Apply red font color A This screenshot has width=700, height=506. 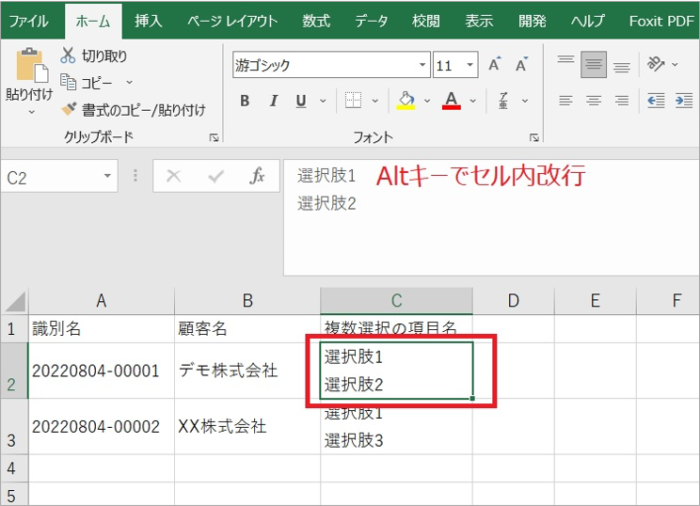point(451,101)
